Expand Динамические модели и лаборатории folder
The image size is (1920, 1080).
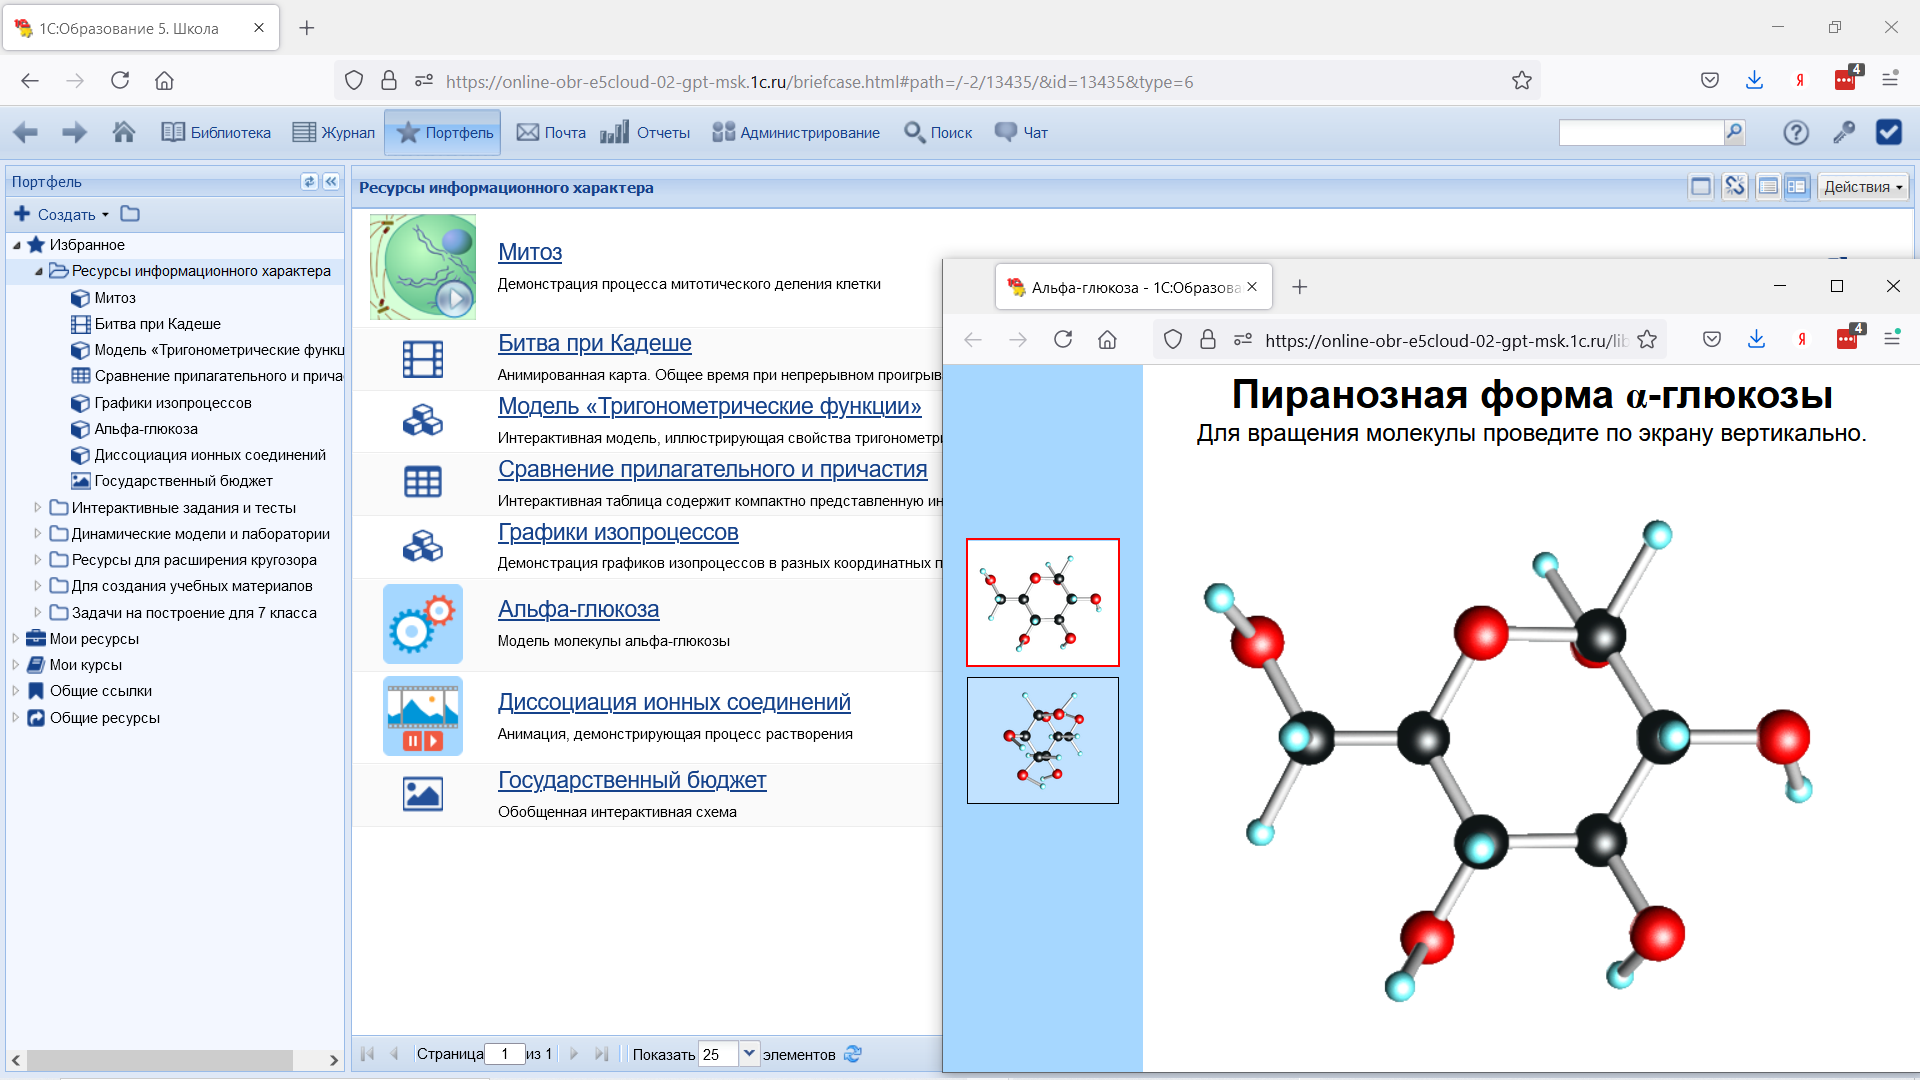click(x=38, y=533)
